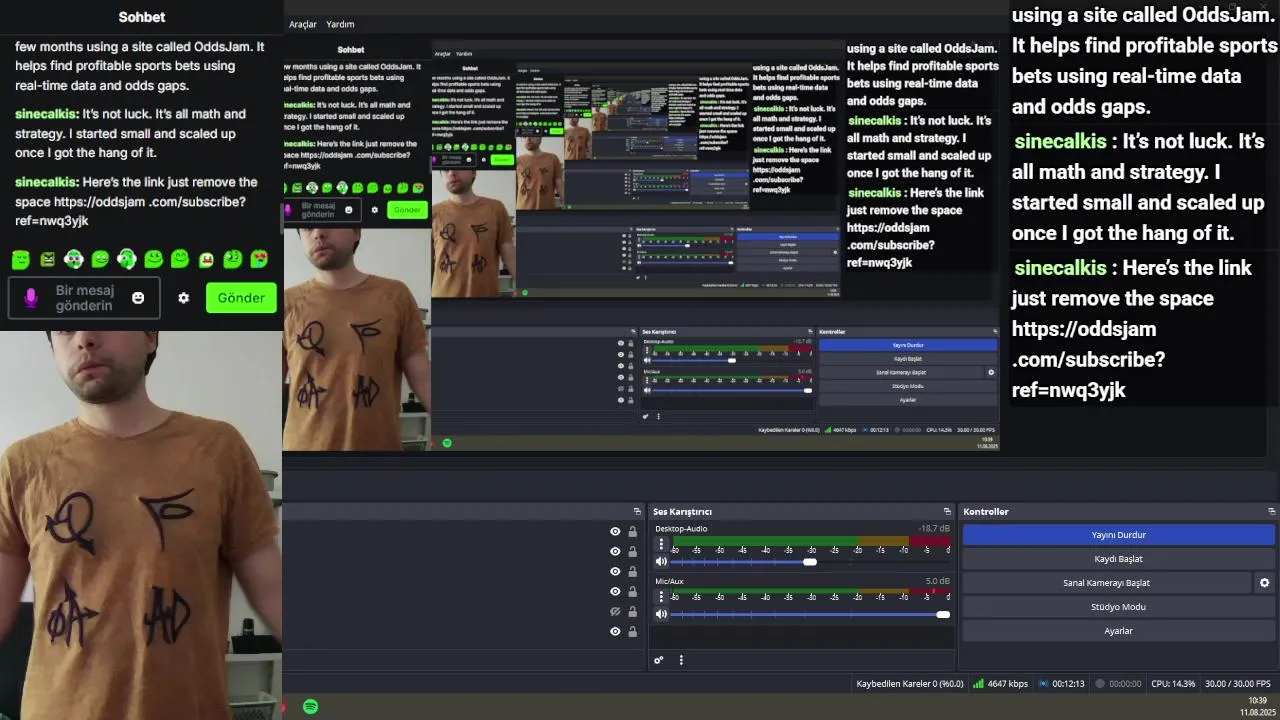The height and width of the screenshot is (720, 1280).
Task: Send message with Gönder button
Action: [241, 298]
